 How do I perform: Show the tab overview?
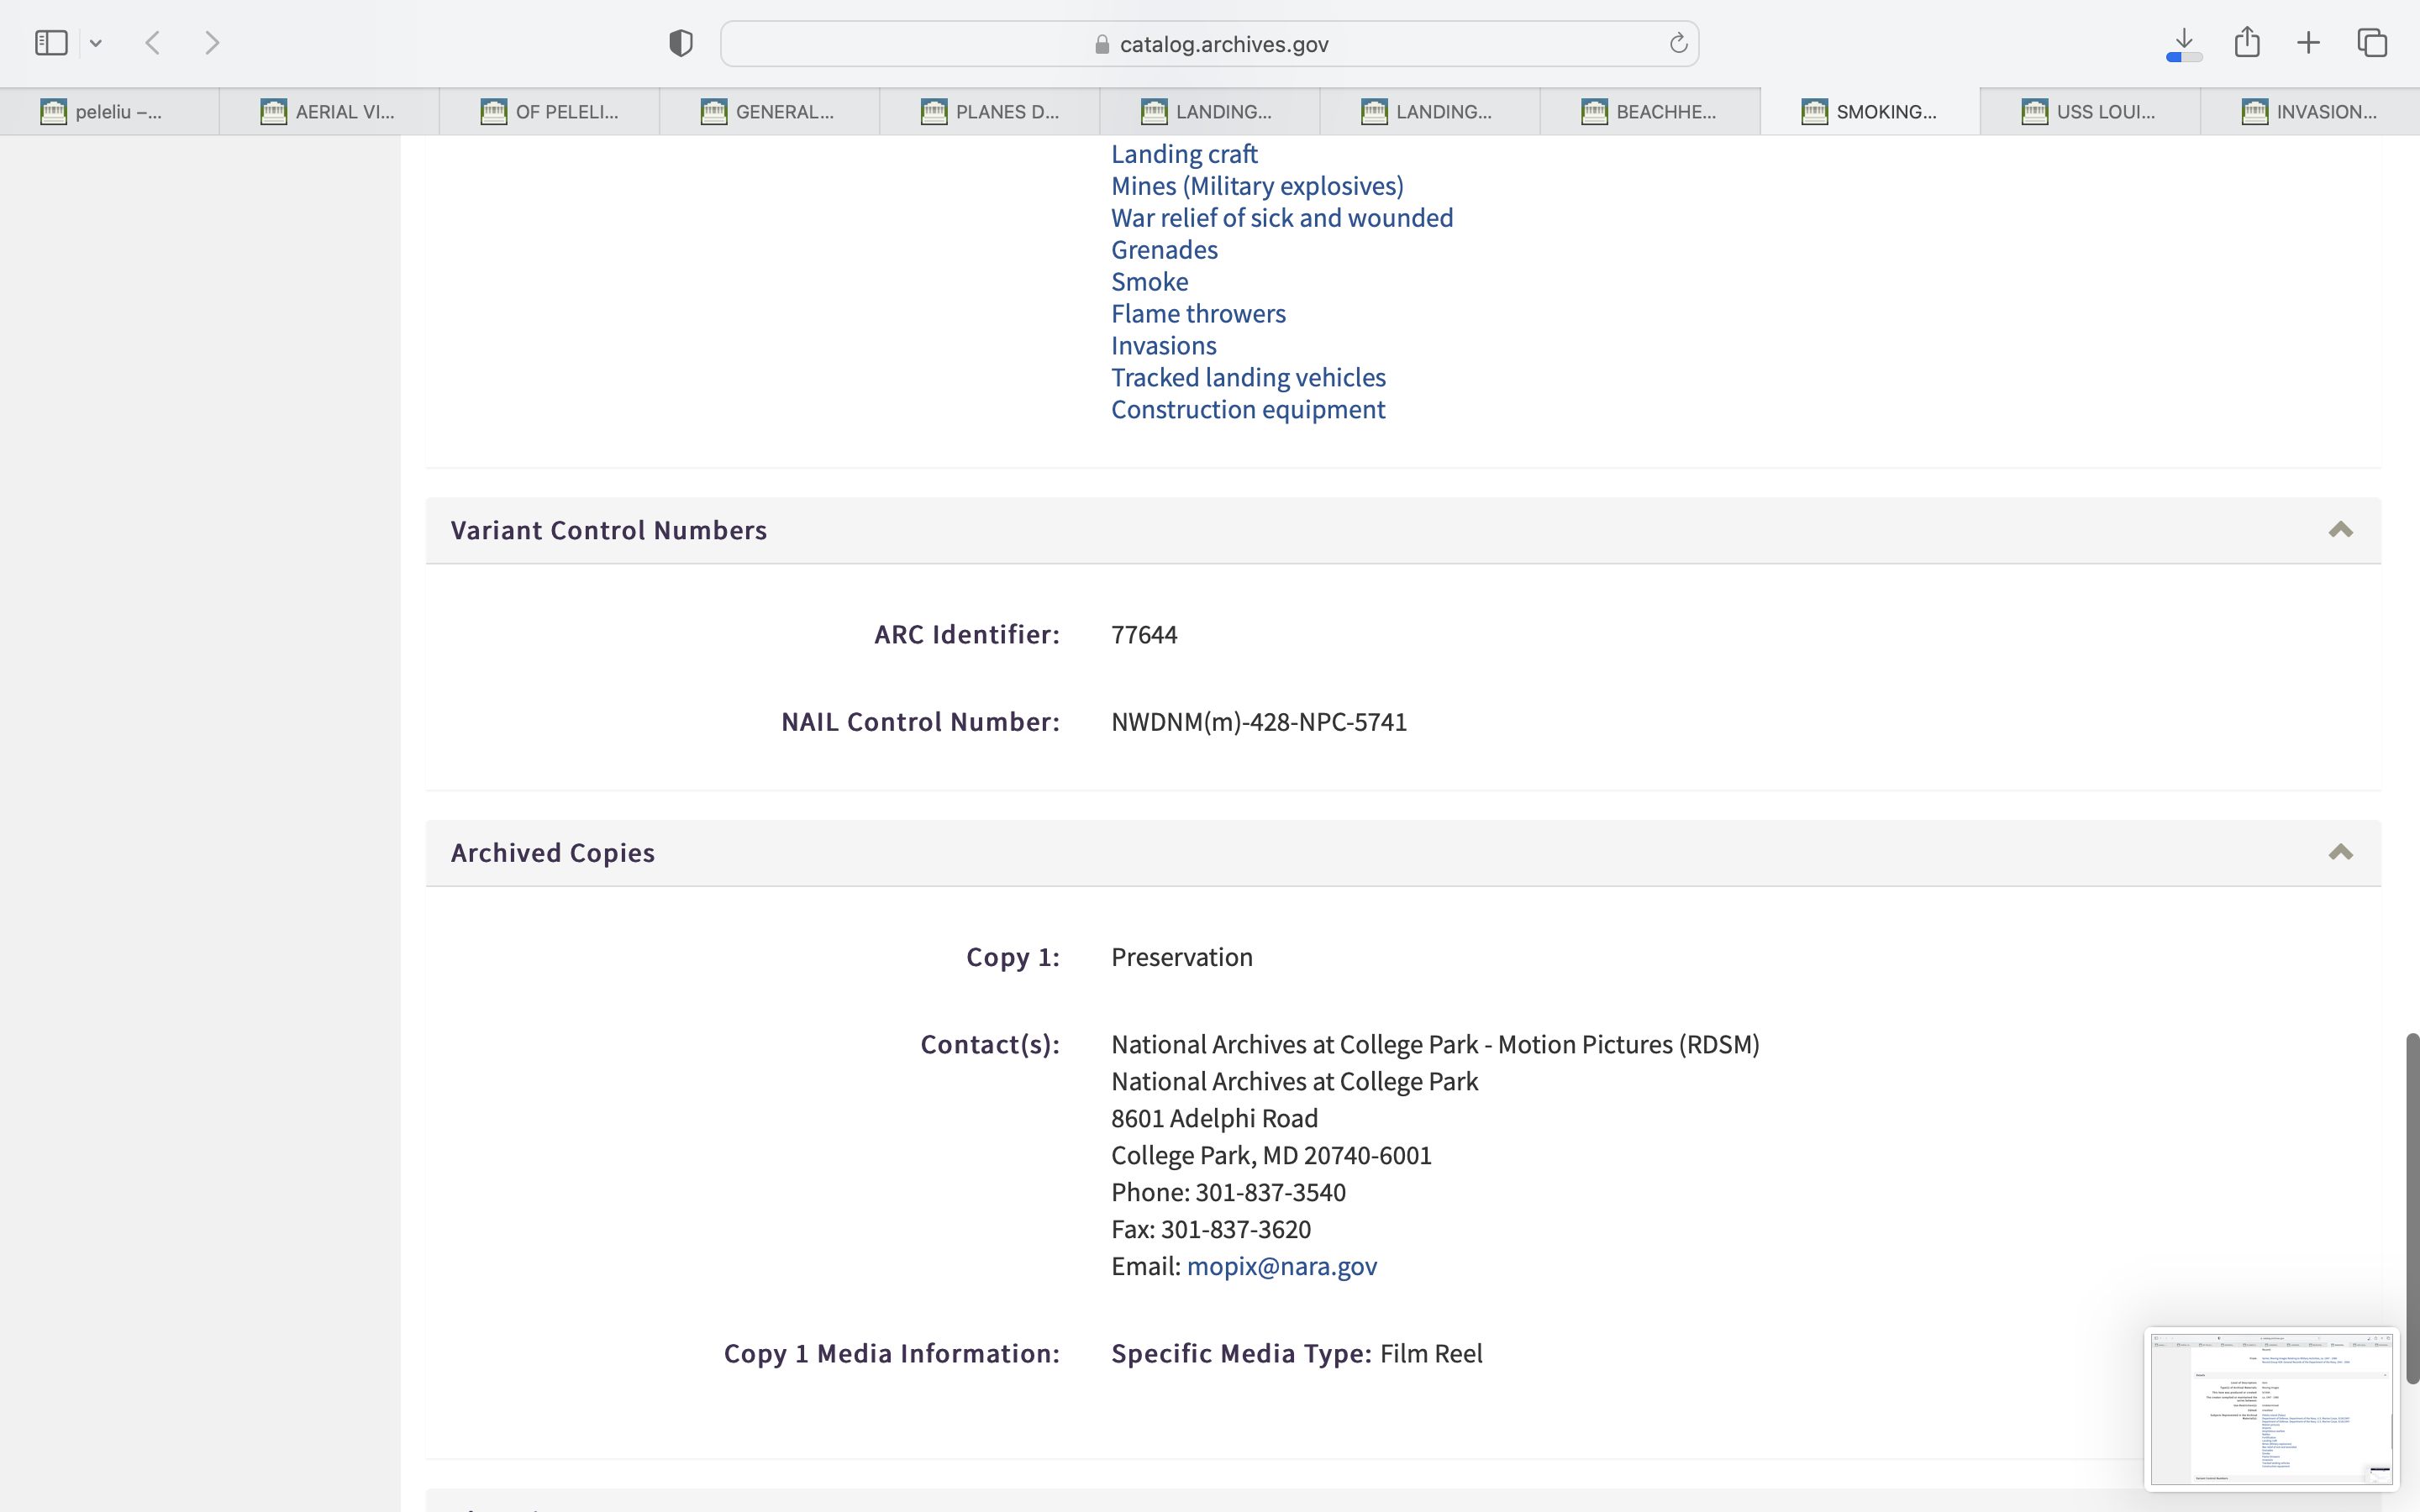(2372, 43)
